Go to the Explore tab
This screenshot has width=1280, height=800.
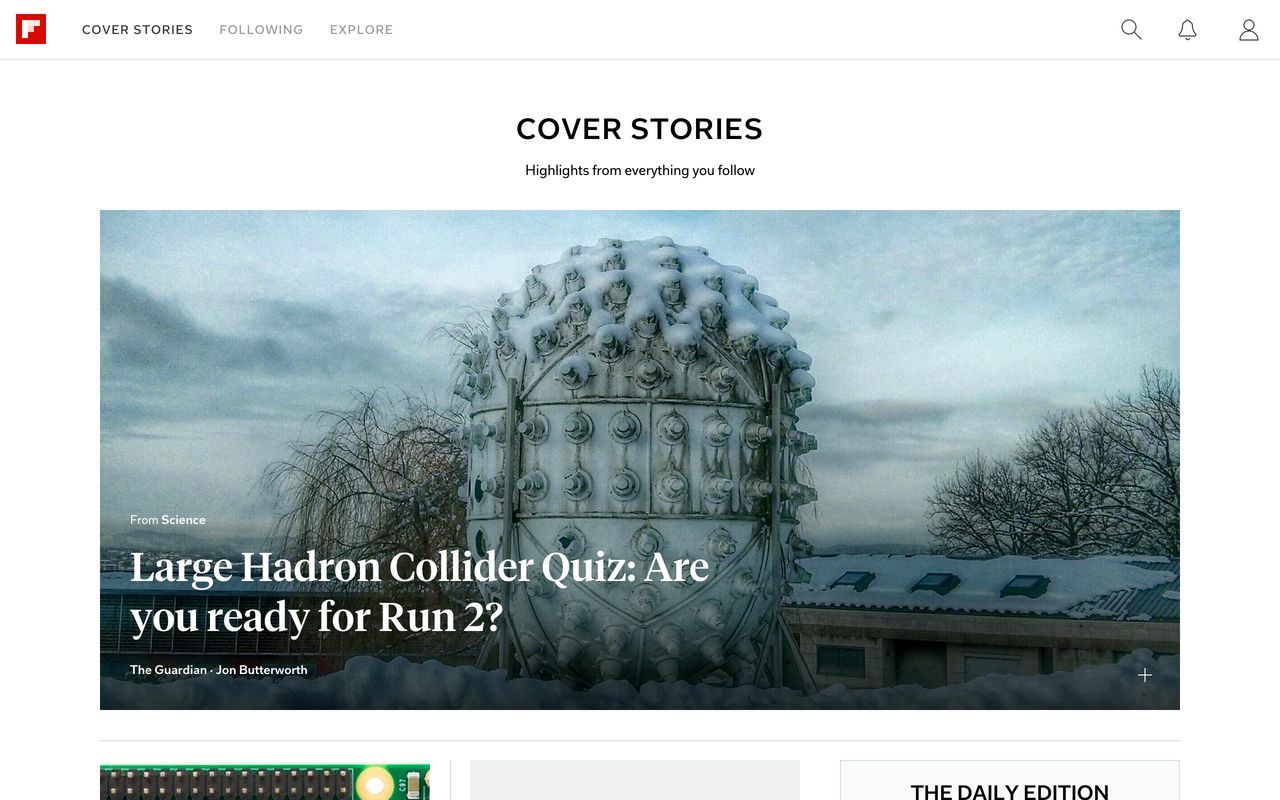(x=361, y=30)
